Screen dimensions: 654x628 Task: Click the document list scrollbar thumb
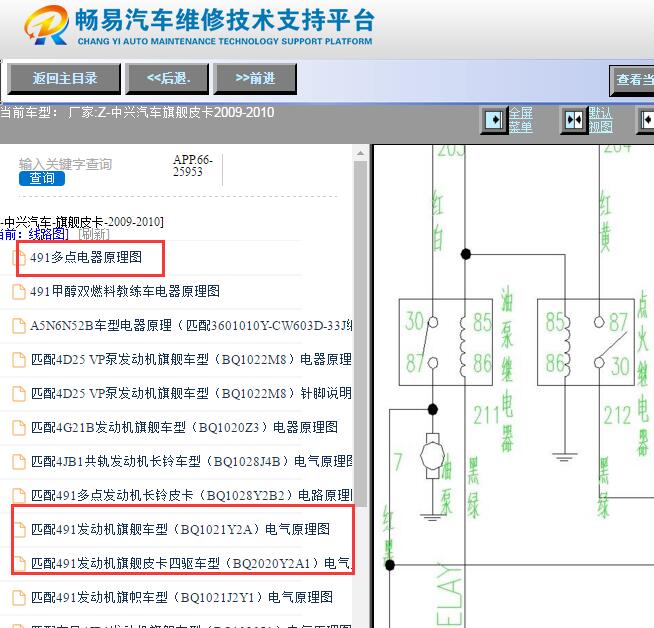coord(360,334)
